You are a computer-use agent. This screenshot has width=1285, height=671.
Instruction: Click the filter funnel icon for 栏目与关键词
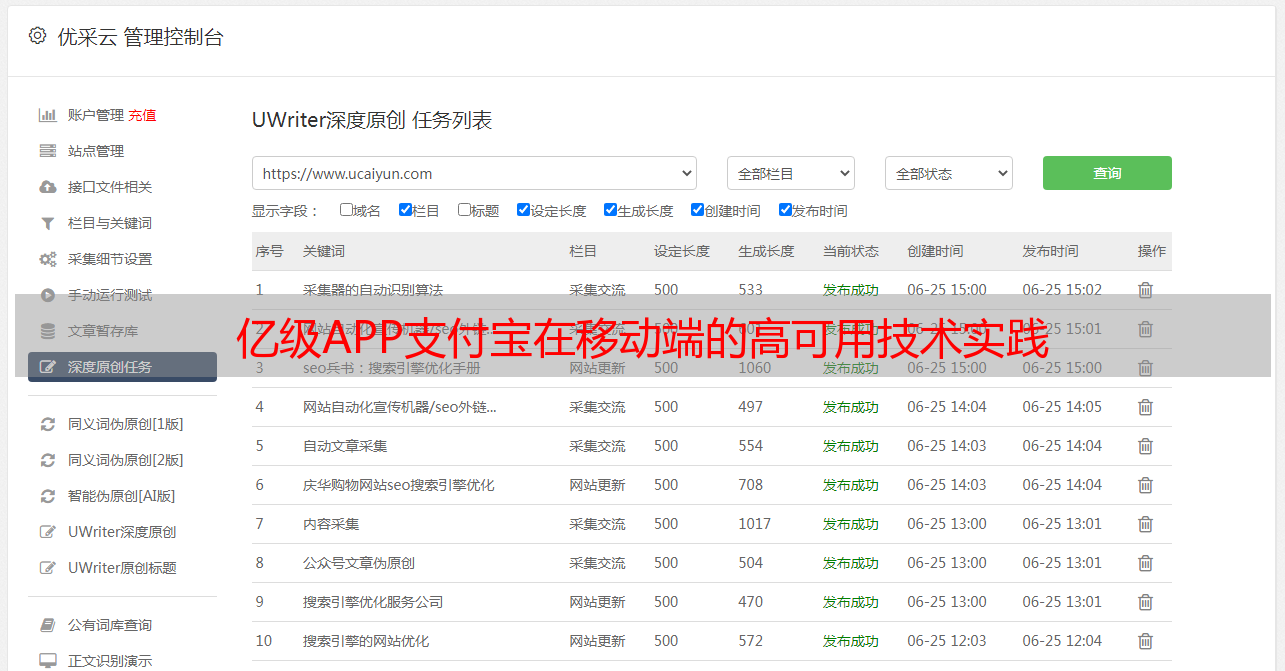point(47,223)
